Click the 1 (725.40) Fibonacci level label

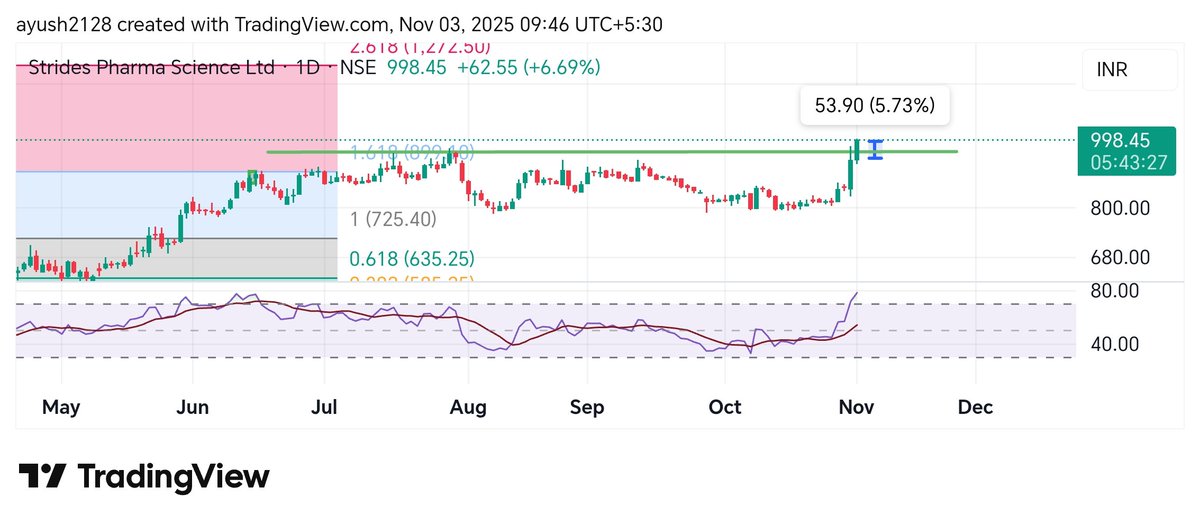(395, 218)
